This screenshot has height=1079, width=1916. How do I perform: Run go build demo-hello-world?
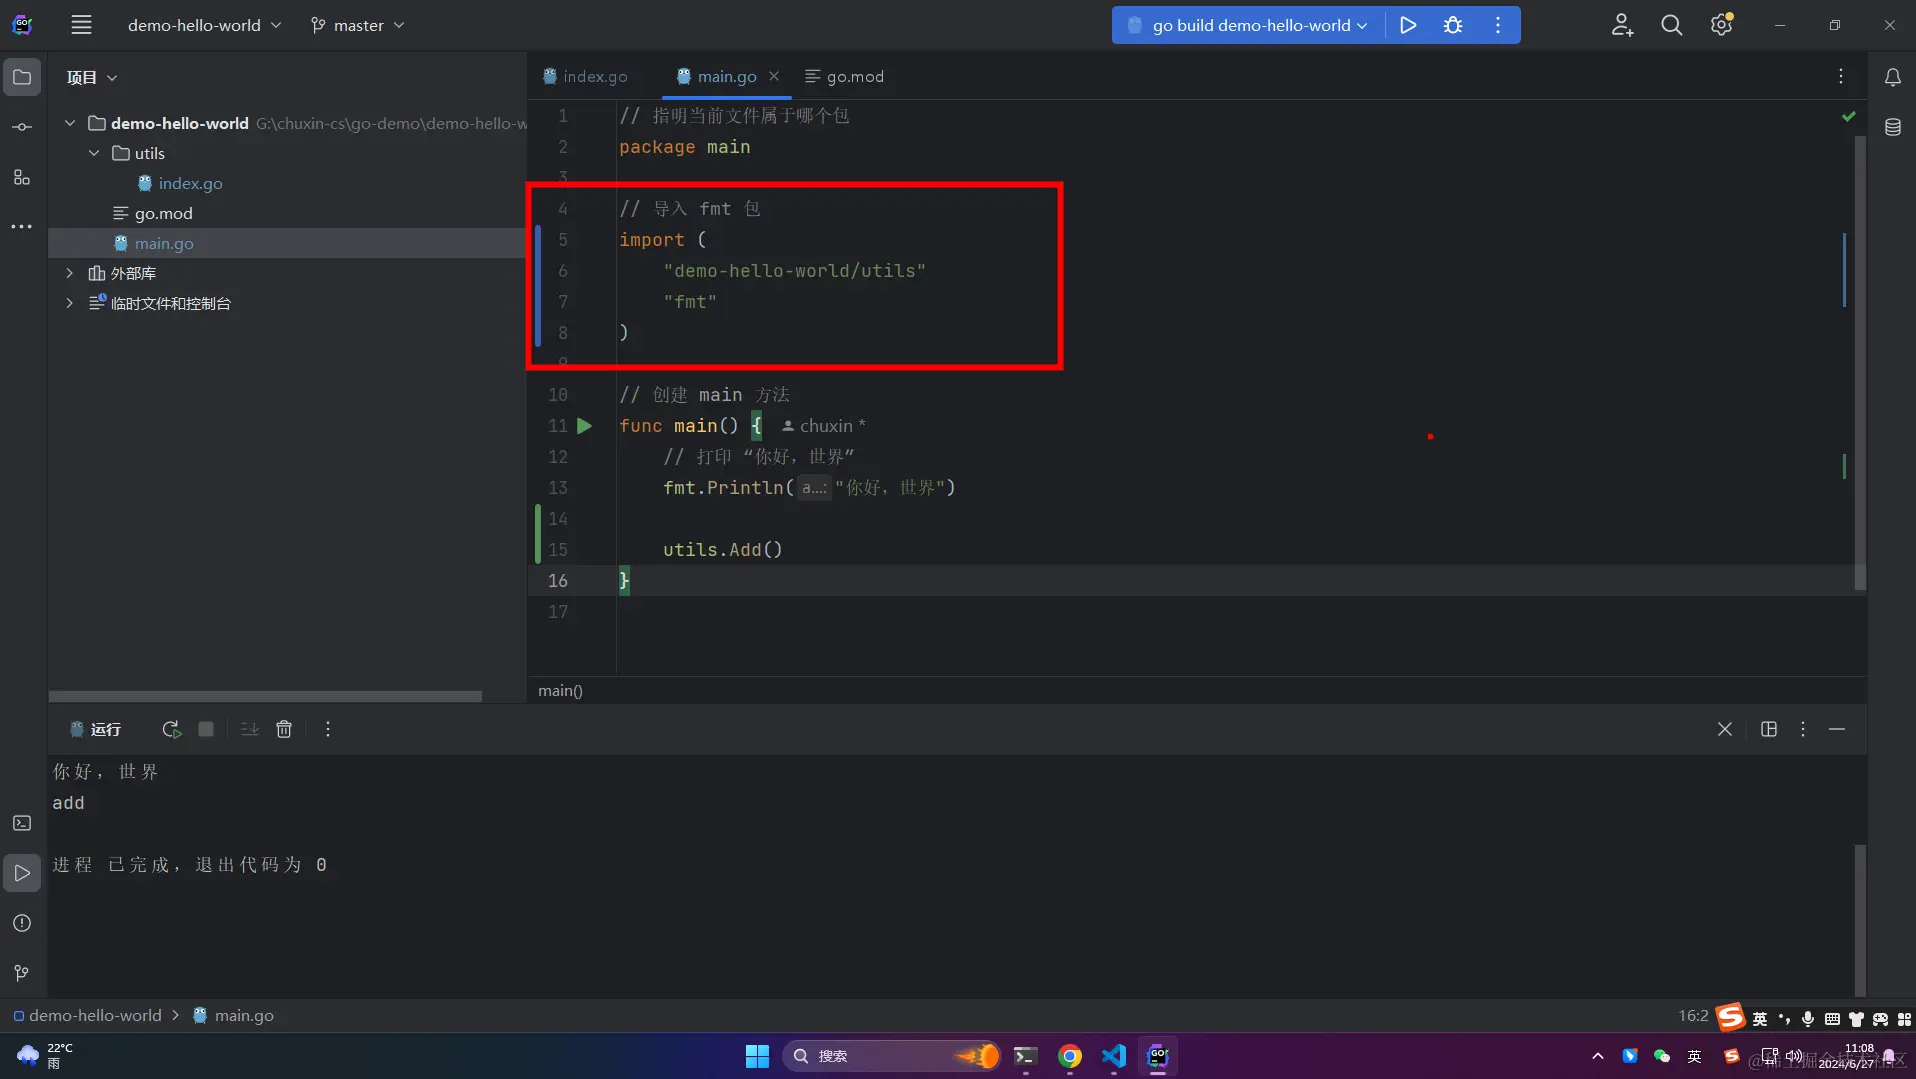click(1408, 25)
